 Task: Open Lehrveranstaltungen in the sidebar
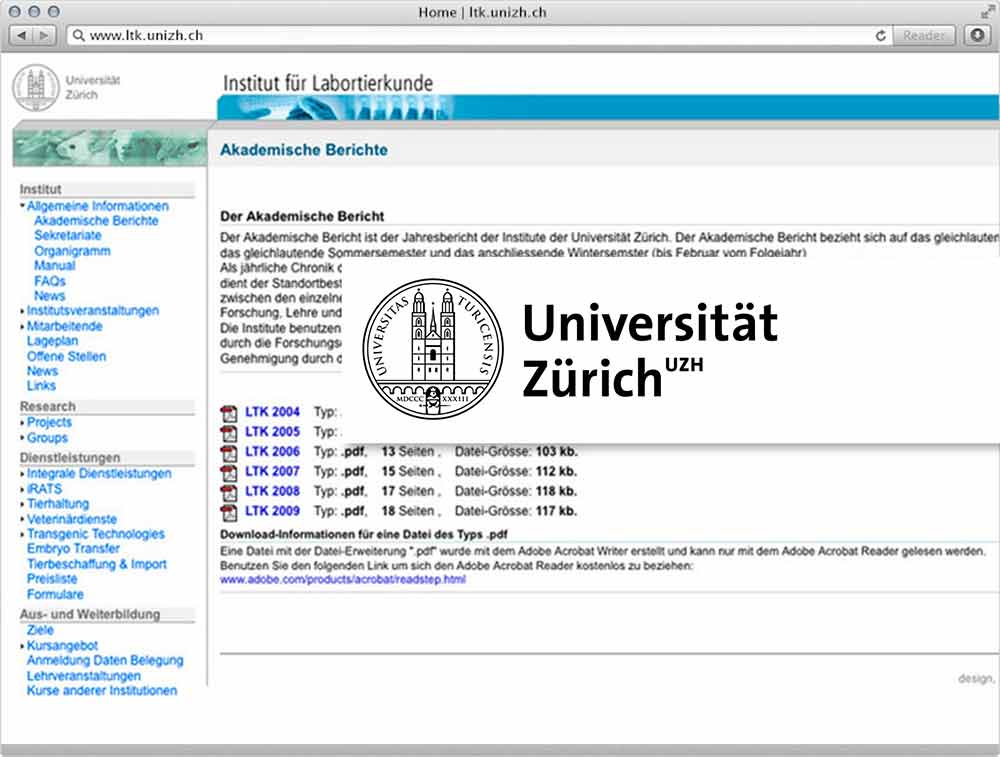84,675
